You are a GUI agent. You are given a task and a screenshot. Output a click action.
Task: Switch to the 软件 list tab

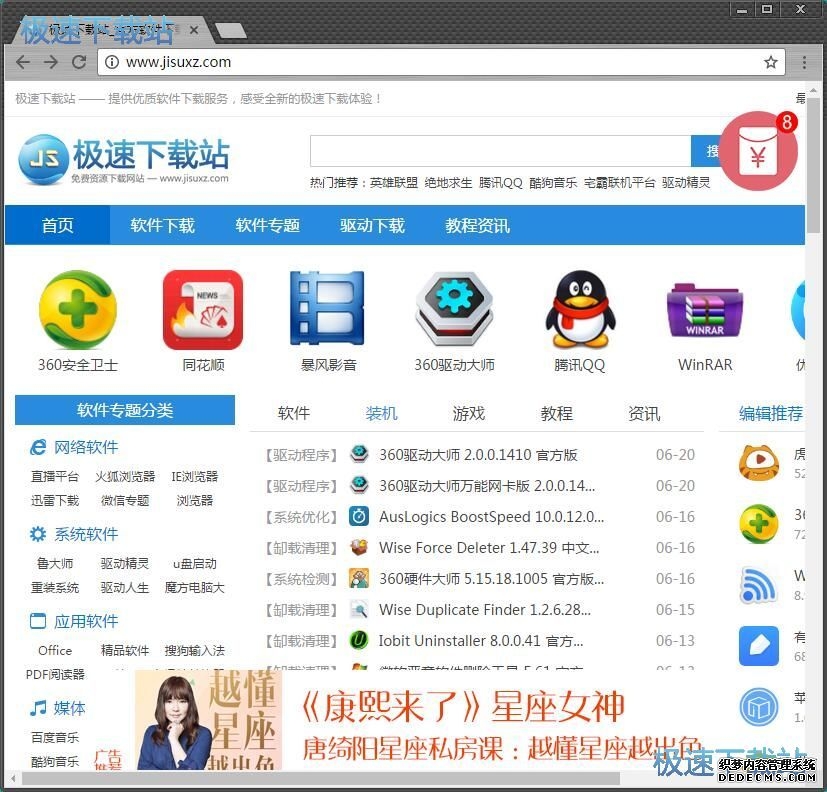[x=294, y=413]
